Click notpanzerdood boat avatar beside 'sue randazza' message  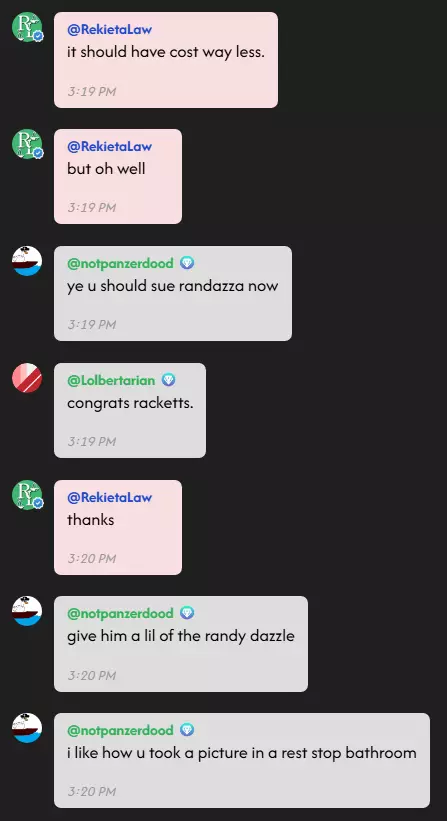[27, 261]
